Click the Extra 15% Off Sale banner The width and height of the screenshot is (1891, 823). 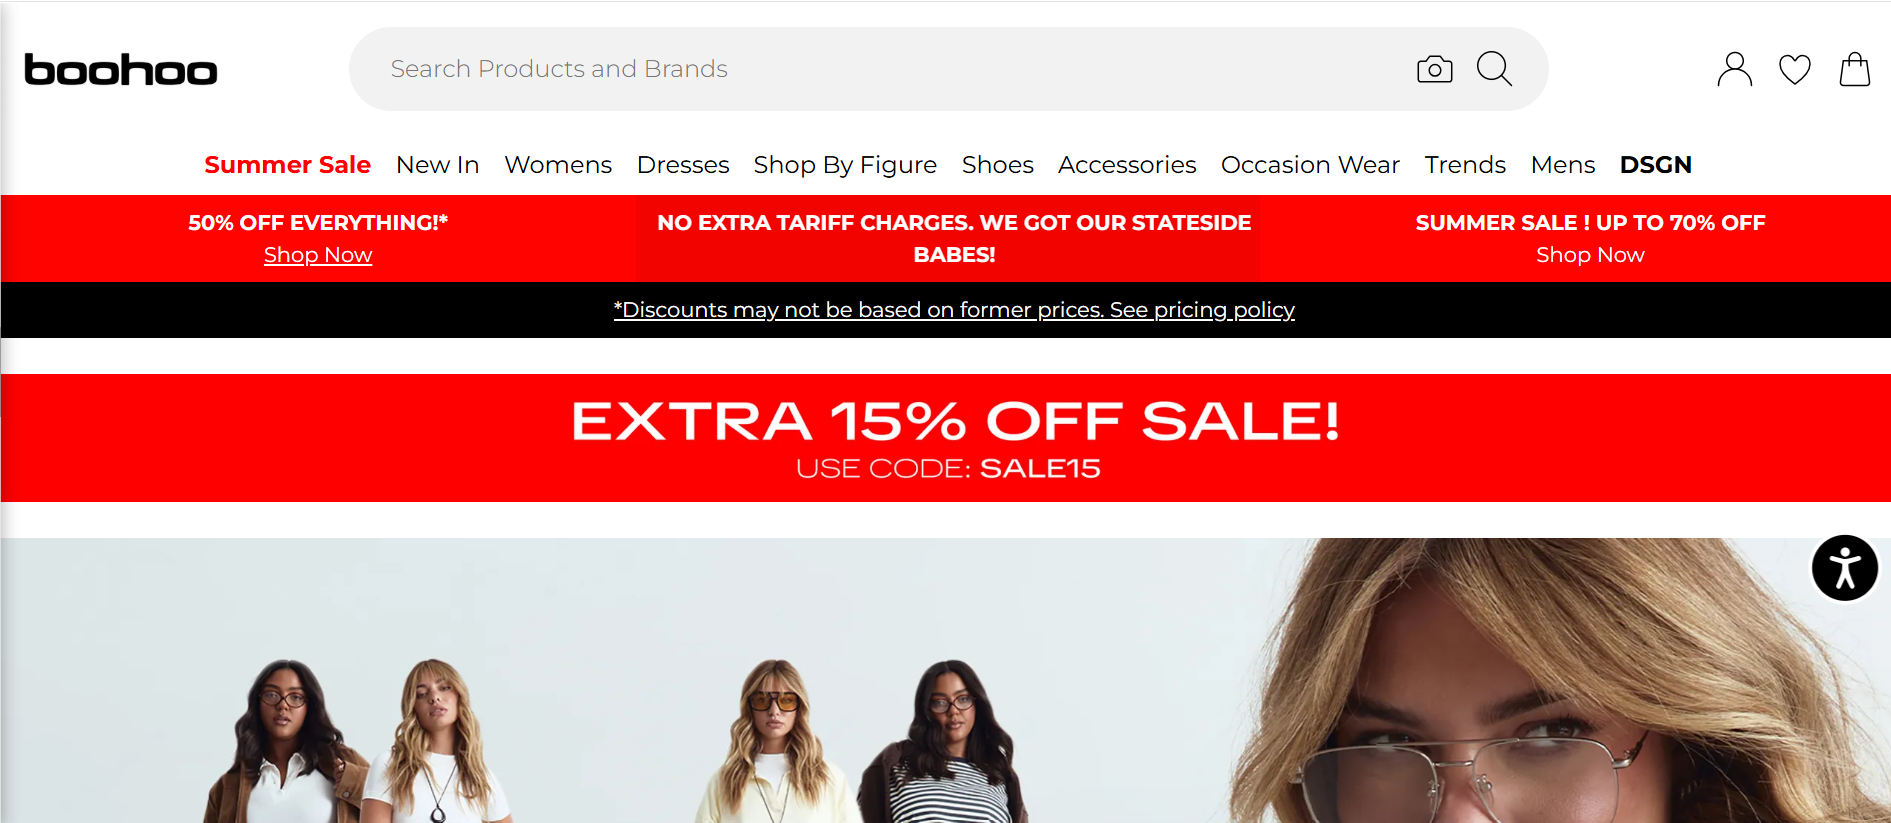pos(946,438)
